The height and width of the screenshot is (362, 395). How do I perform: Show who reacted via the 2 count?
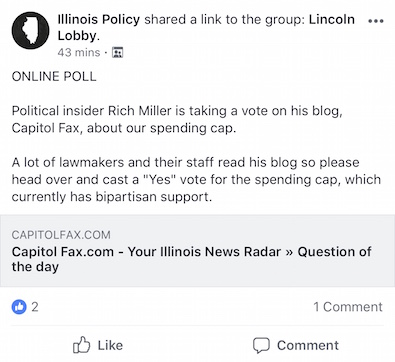point(35,307)
